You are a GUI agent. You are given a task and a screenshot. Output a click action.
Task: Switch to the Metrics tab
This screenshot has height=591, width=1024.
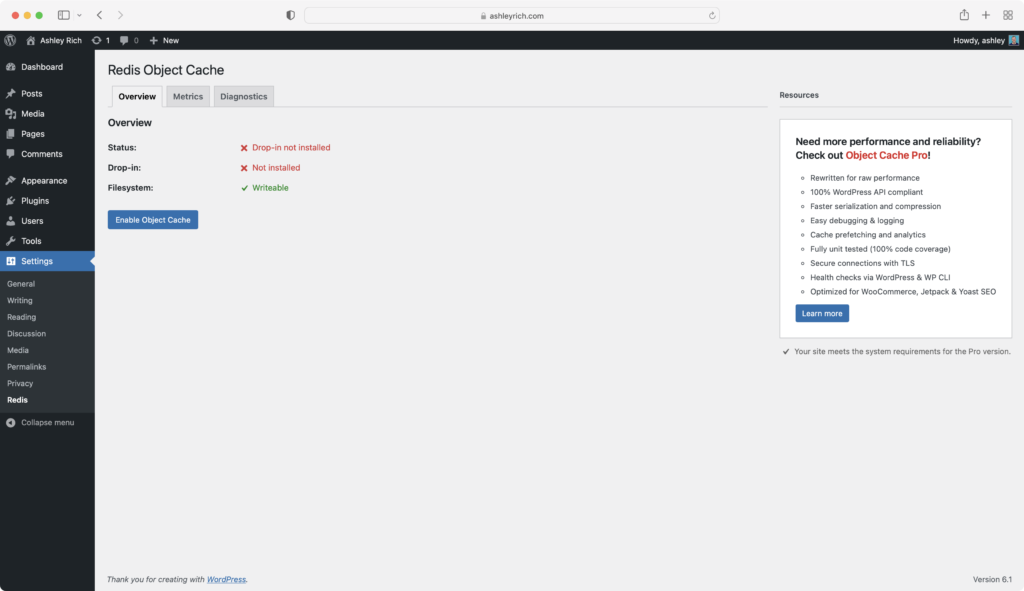(x=188, y=96)
